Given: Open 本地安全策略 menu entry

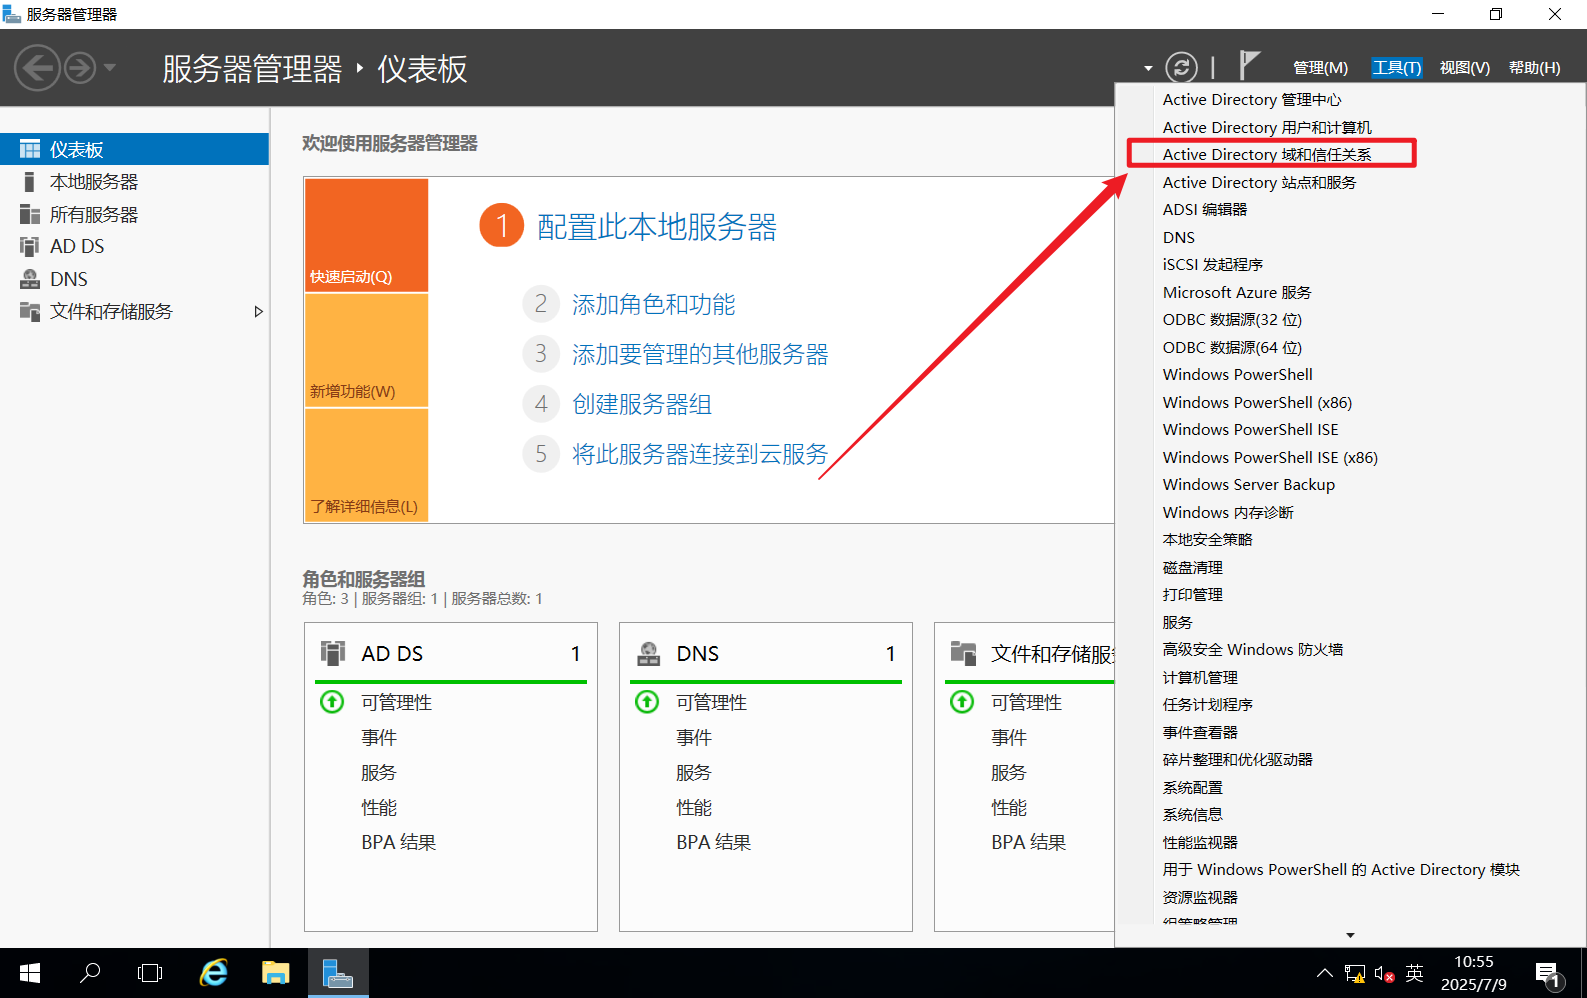Looking at the screenshot, I should coord(1208,540).
